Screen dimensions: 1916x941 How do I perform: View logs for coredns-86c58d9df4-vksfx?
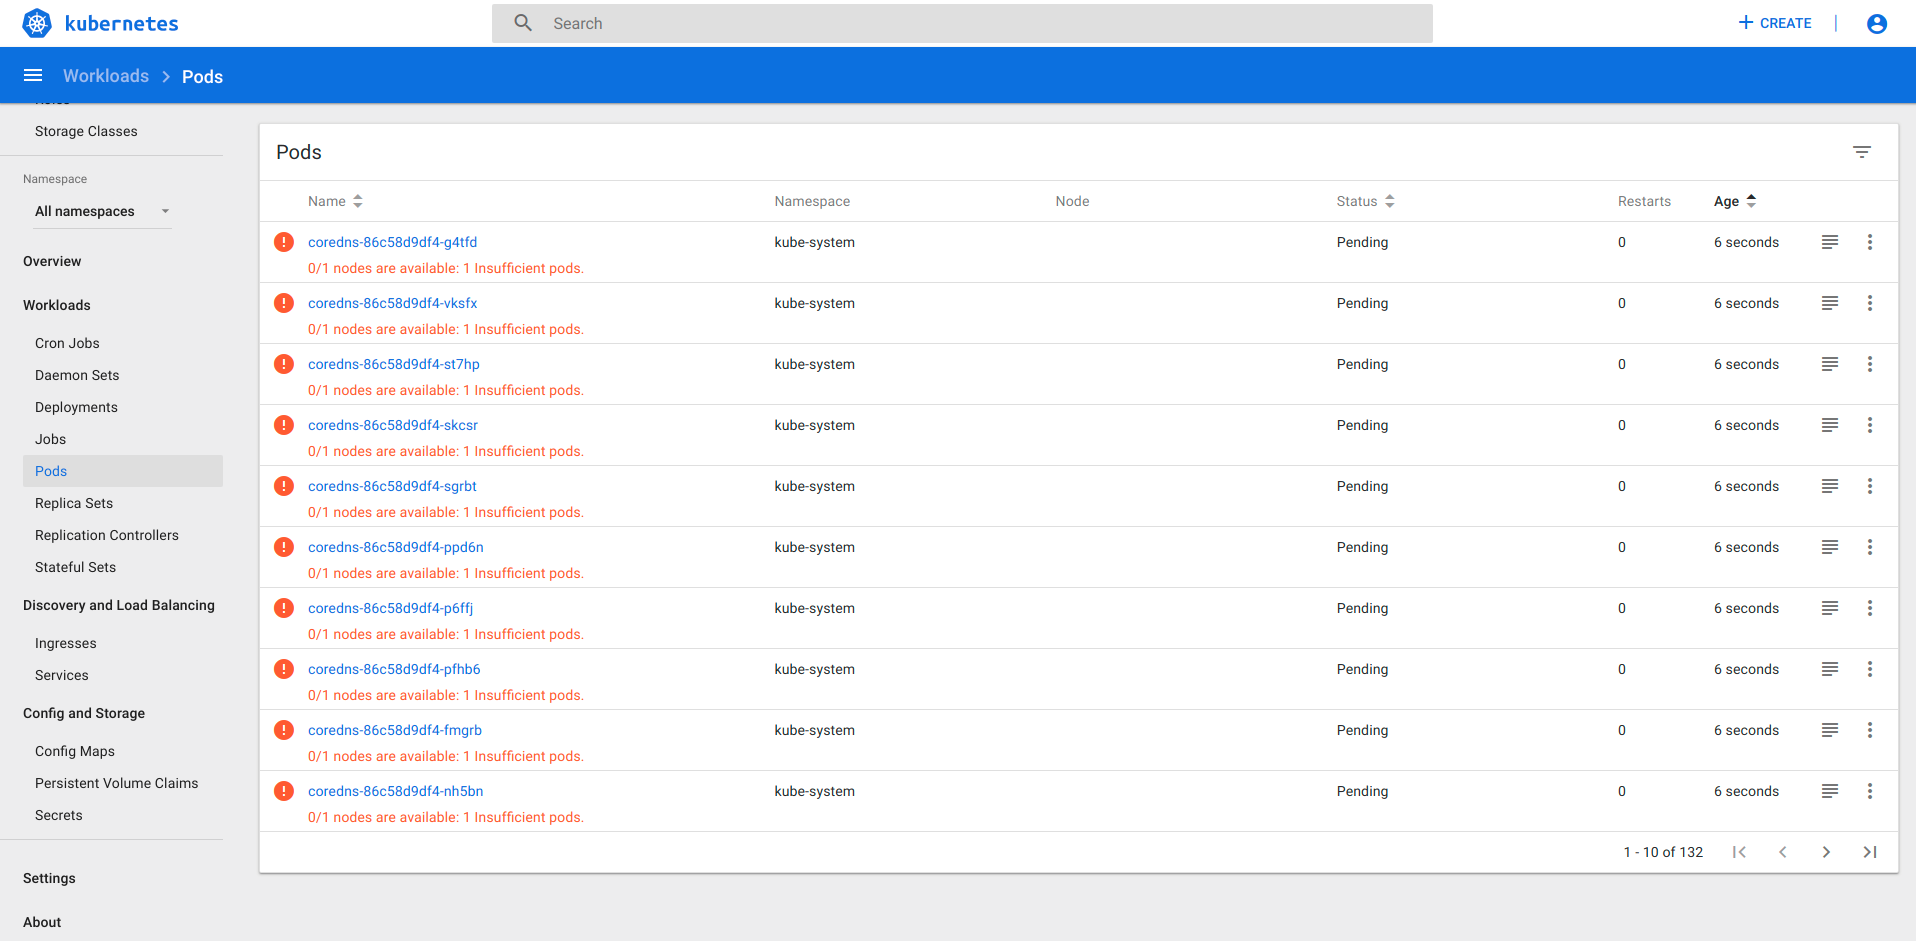click(1830, 303)
